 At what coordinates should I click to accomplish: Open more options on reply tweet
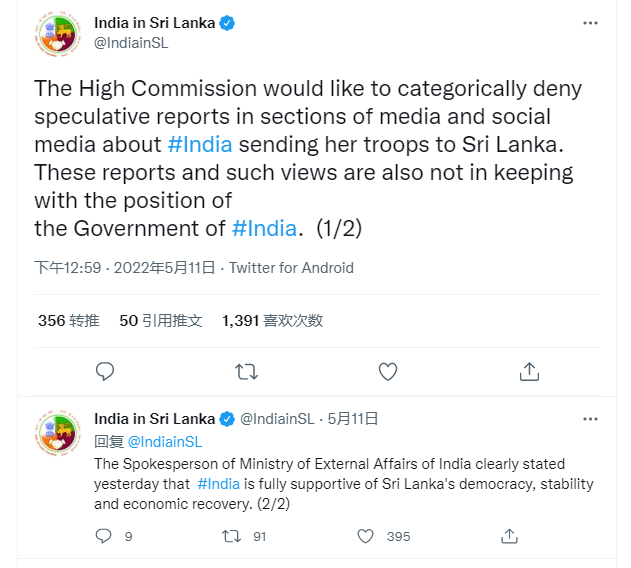(x=594, y=419)
